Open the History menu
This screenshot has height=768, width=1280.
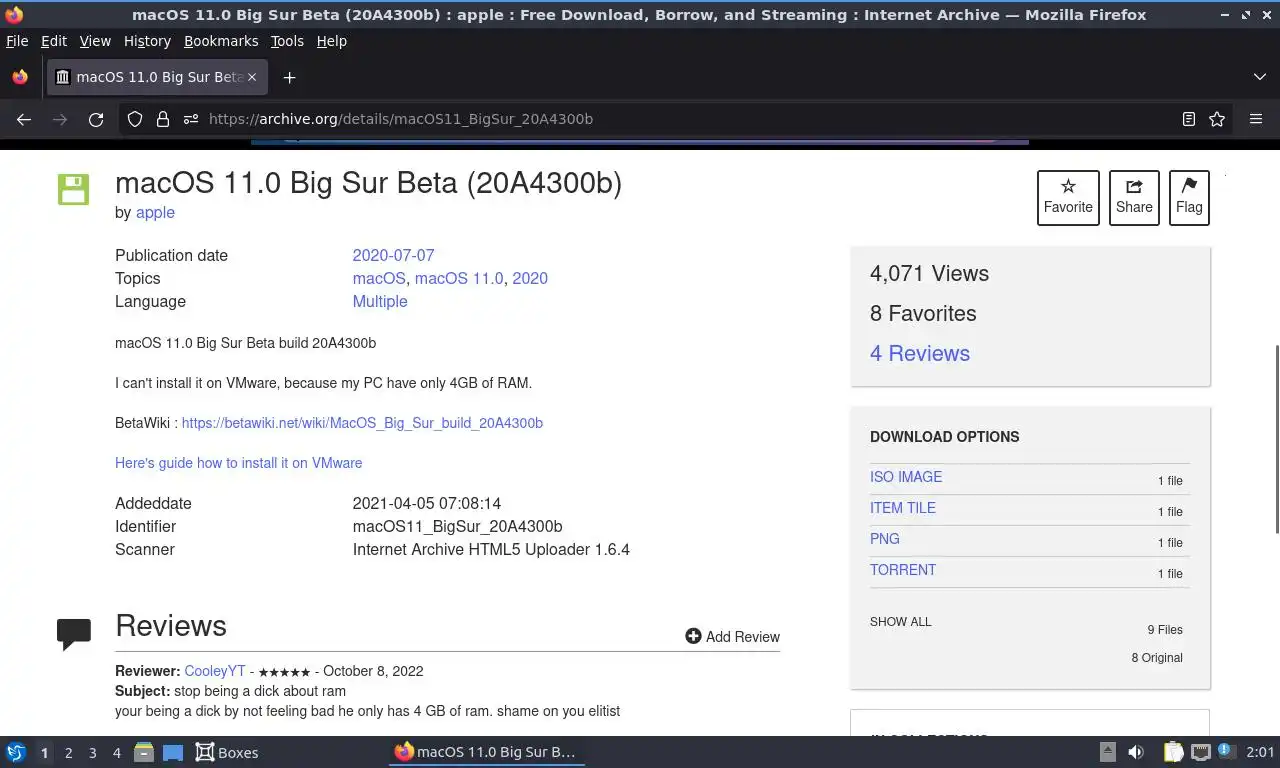147,41
